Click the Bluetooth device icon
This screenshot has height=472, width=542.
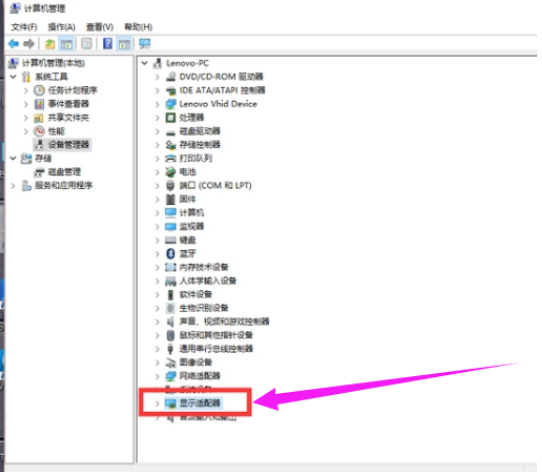tap(170, 253)
